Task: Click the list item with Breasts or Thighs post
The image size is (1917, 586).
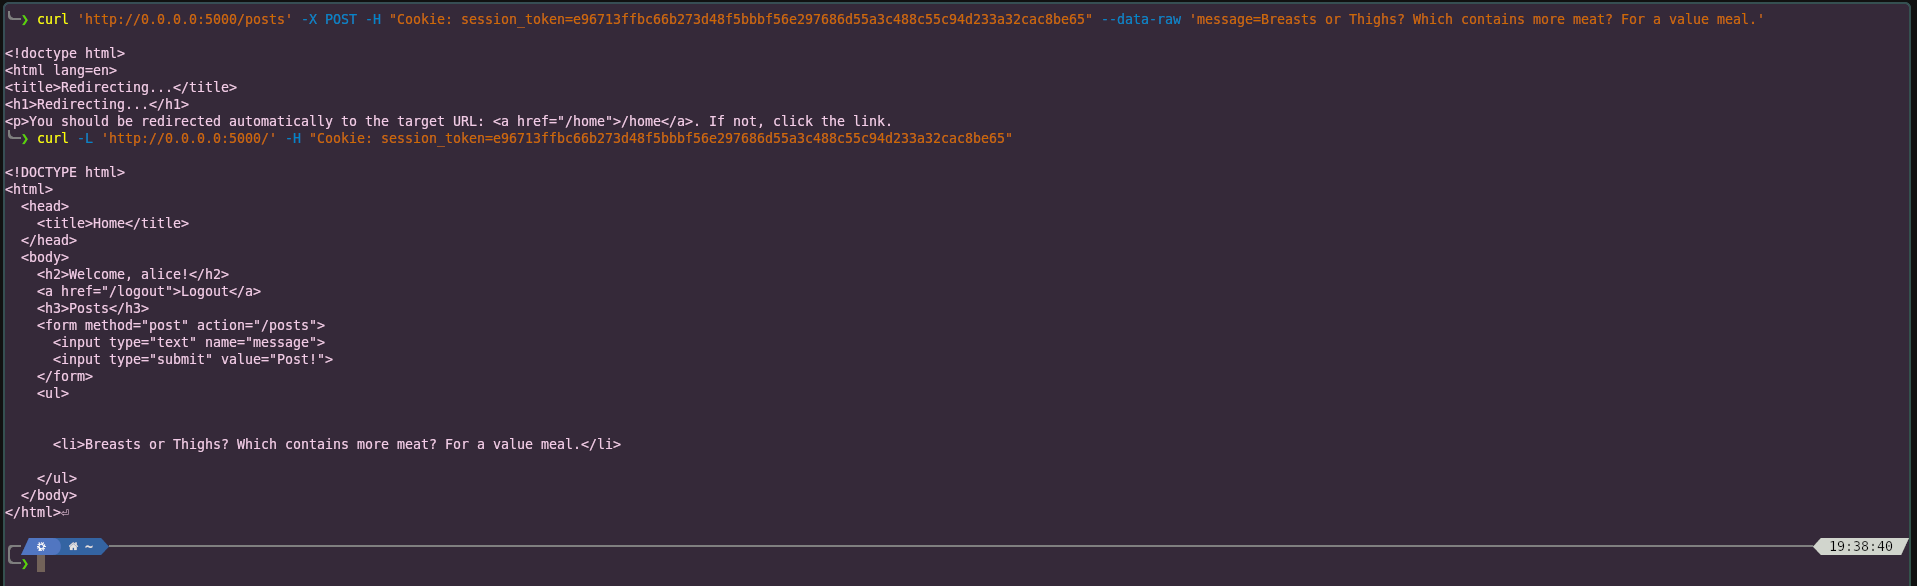Action: [x=337, y=444]
